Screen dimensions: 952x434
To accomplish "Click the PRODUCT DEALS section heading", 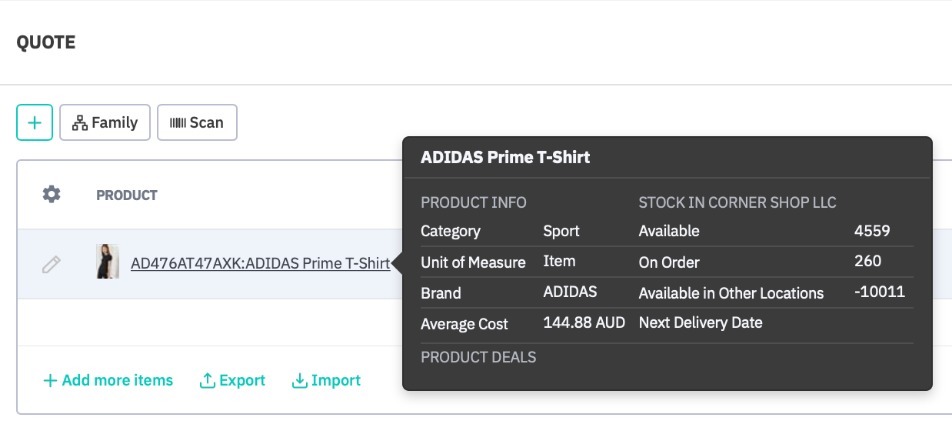I will coord(478,357).
